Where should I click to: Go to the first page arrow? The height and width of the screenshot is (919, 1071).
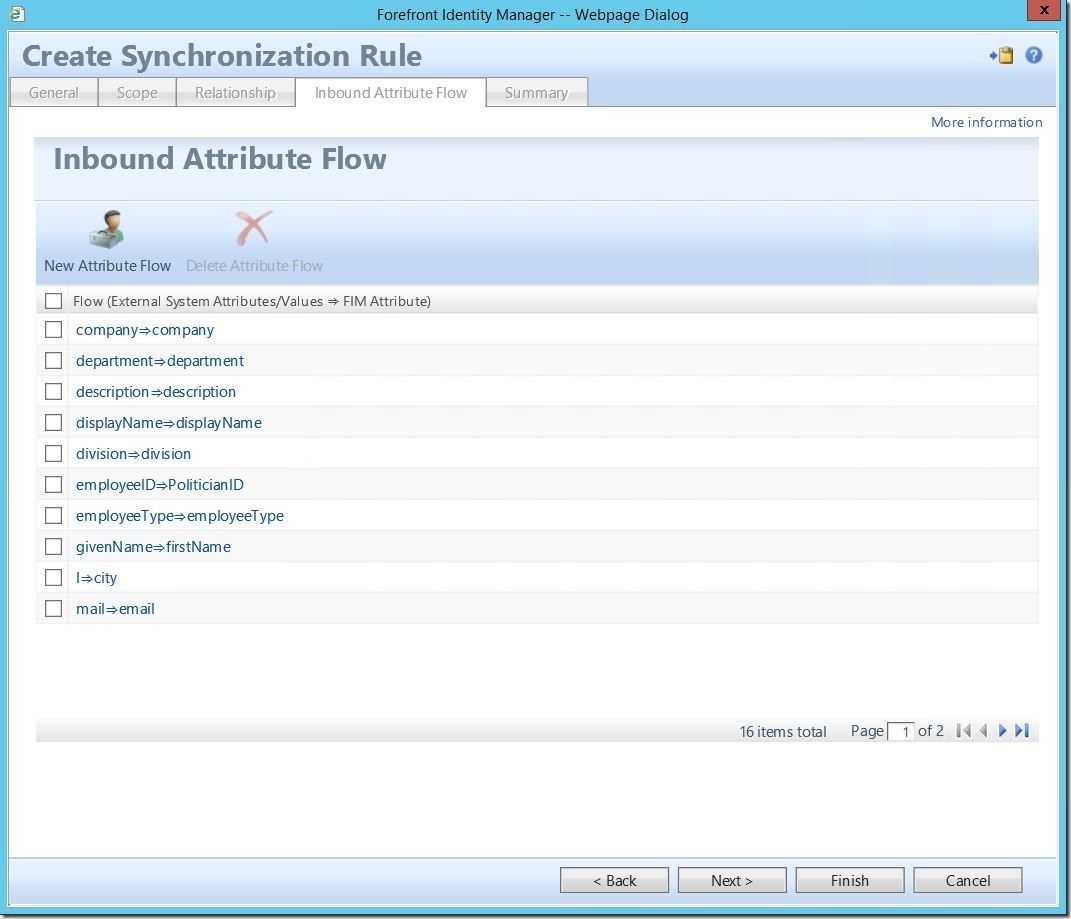[964, 730]
